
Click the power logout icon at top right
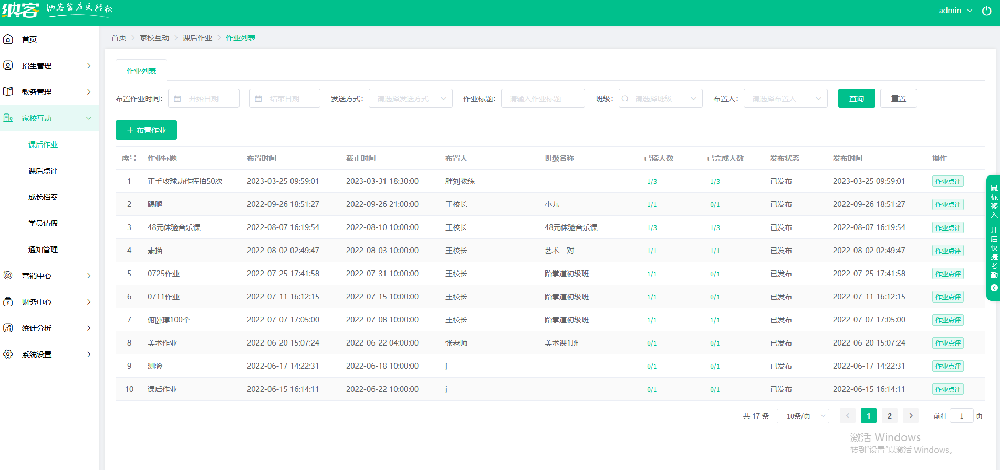987,10
